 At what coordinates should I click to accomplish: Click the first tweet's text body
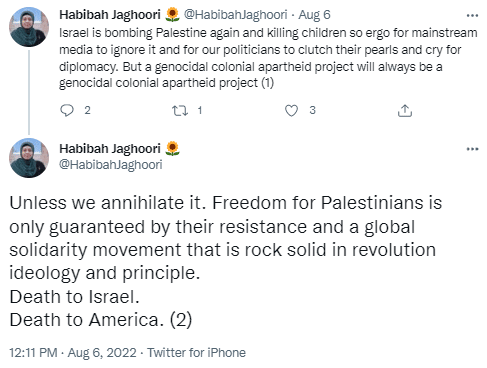[268, 58]
